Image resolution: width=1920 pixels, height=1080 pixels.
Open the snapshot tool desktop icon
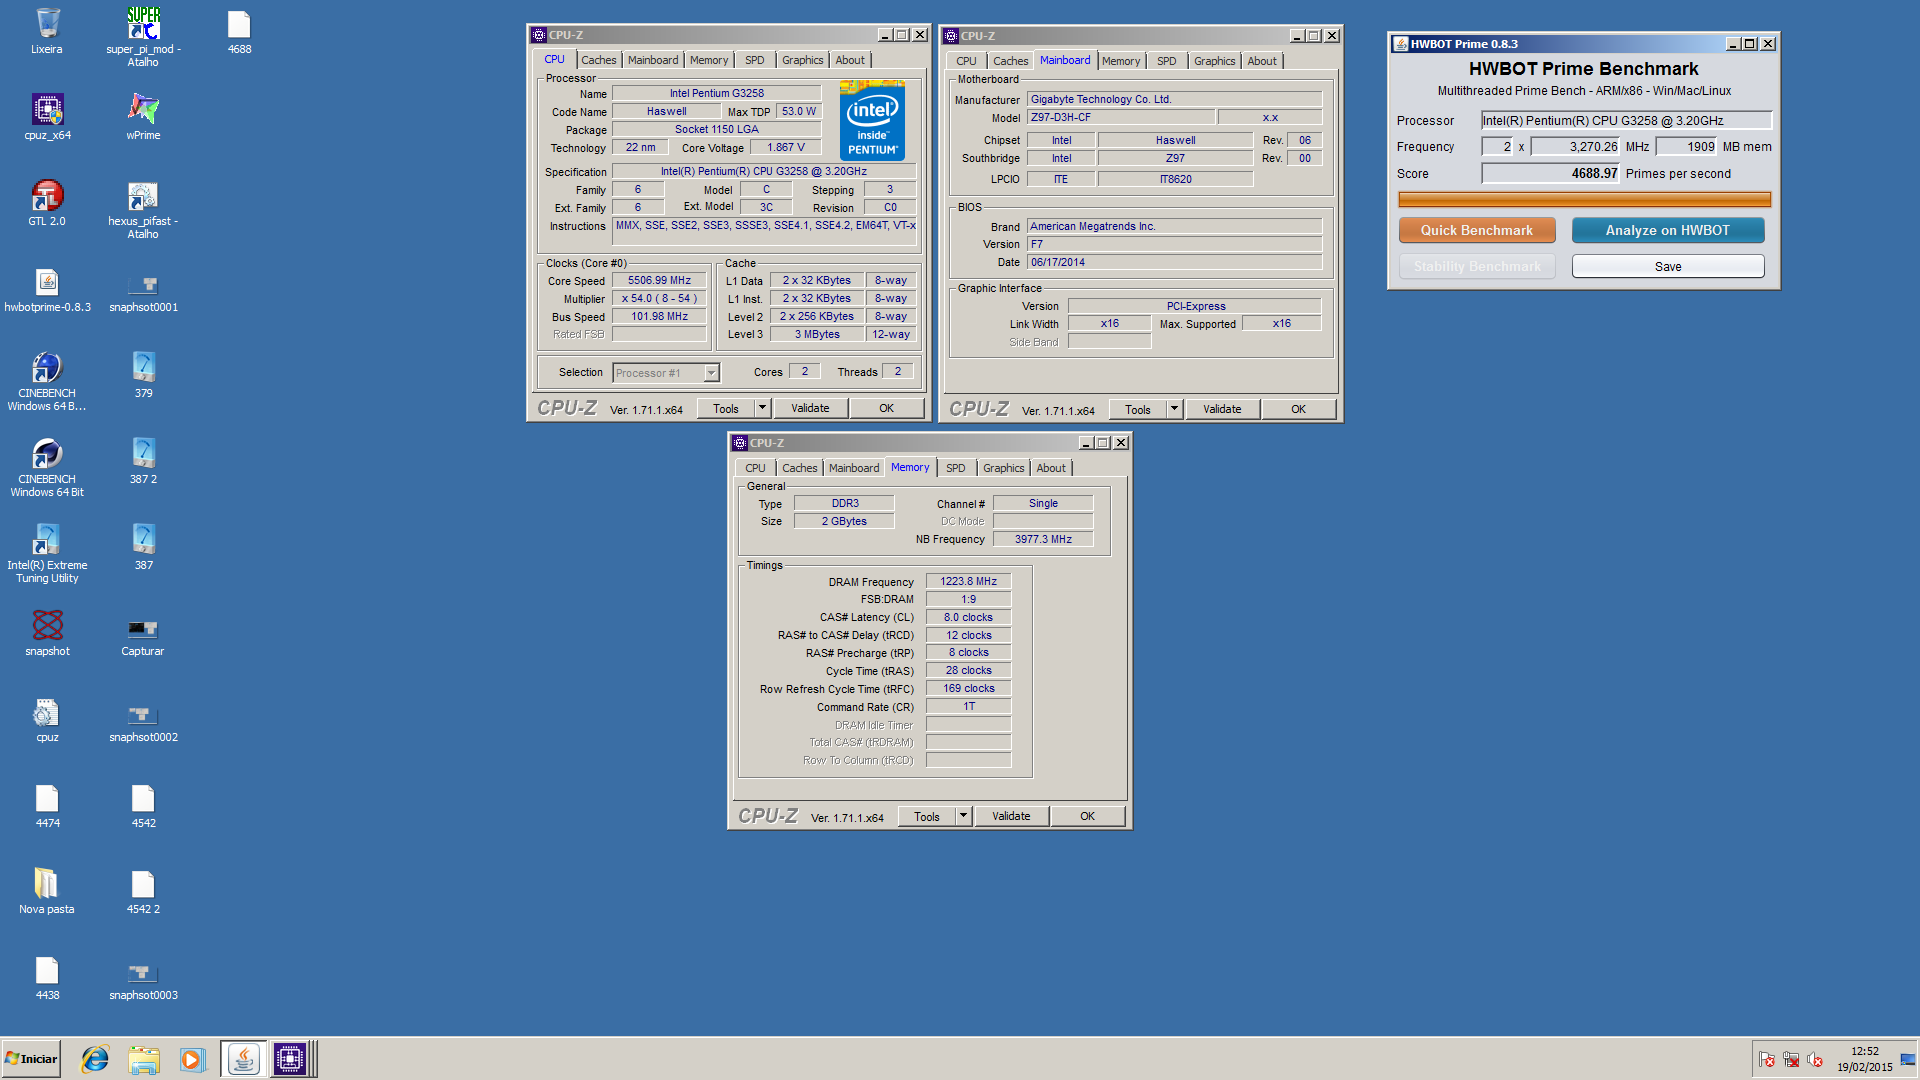(47, 633)
